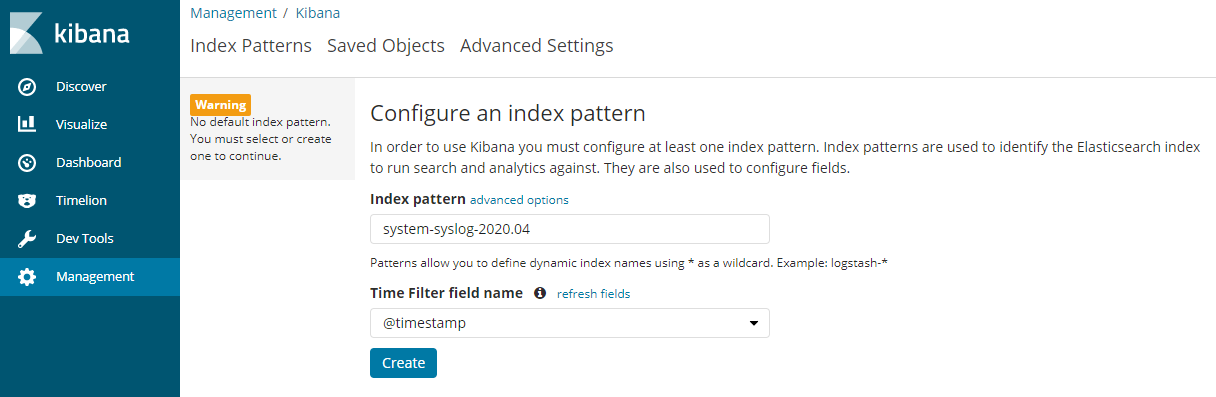Click the Management gear icon

(28, 277)
